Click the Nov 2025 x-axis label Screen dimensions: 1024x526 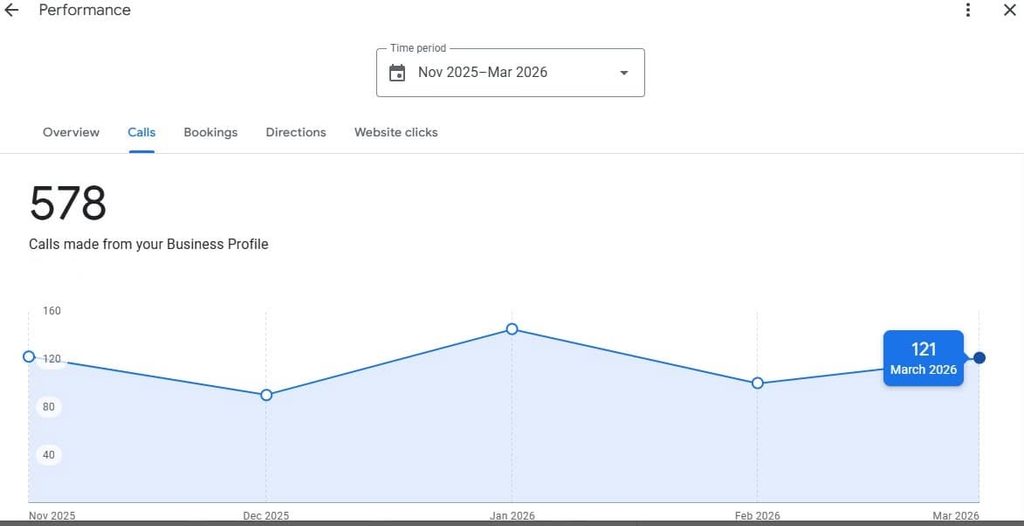point(52,516)
